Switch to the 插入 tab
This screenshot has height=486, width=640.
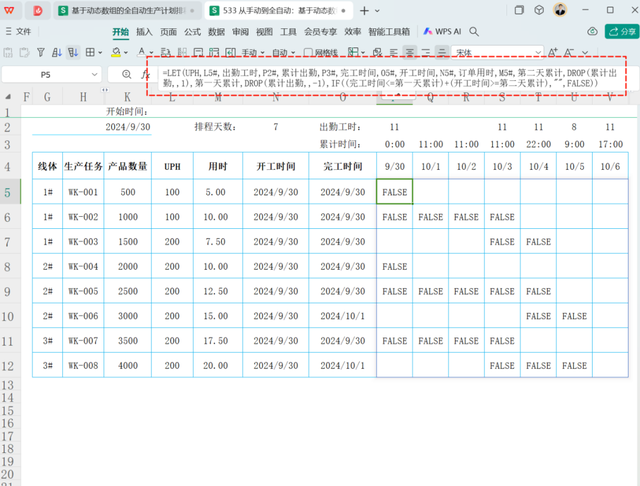(x=144, y=32)
